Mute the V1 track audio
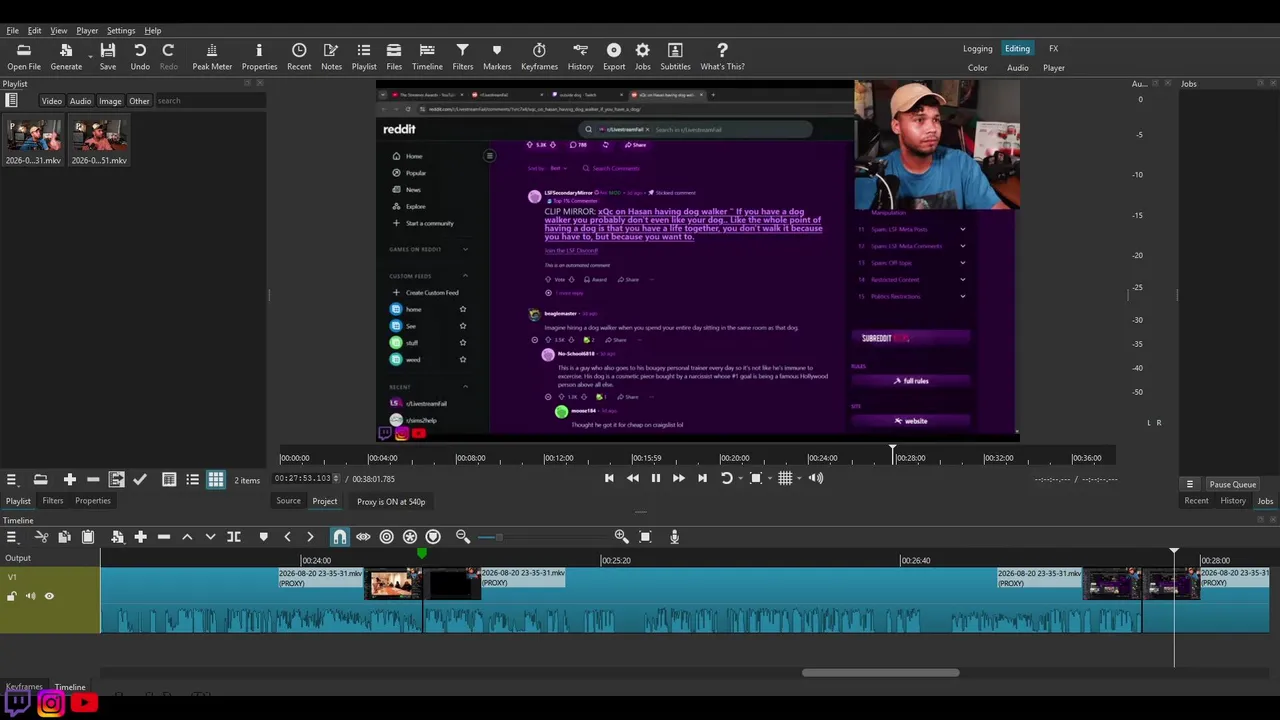Image resolution: width=1280 pixels, height=720 pixels. click(30, 596)
